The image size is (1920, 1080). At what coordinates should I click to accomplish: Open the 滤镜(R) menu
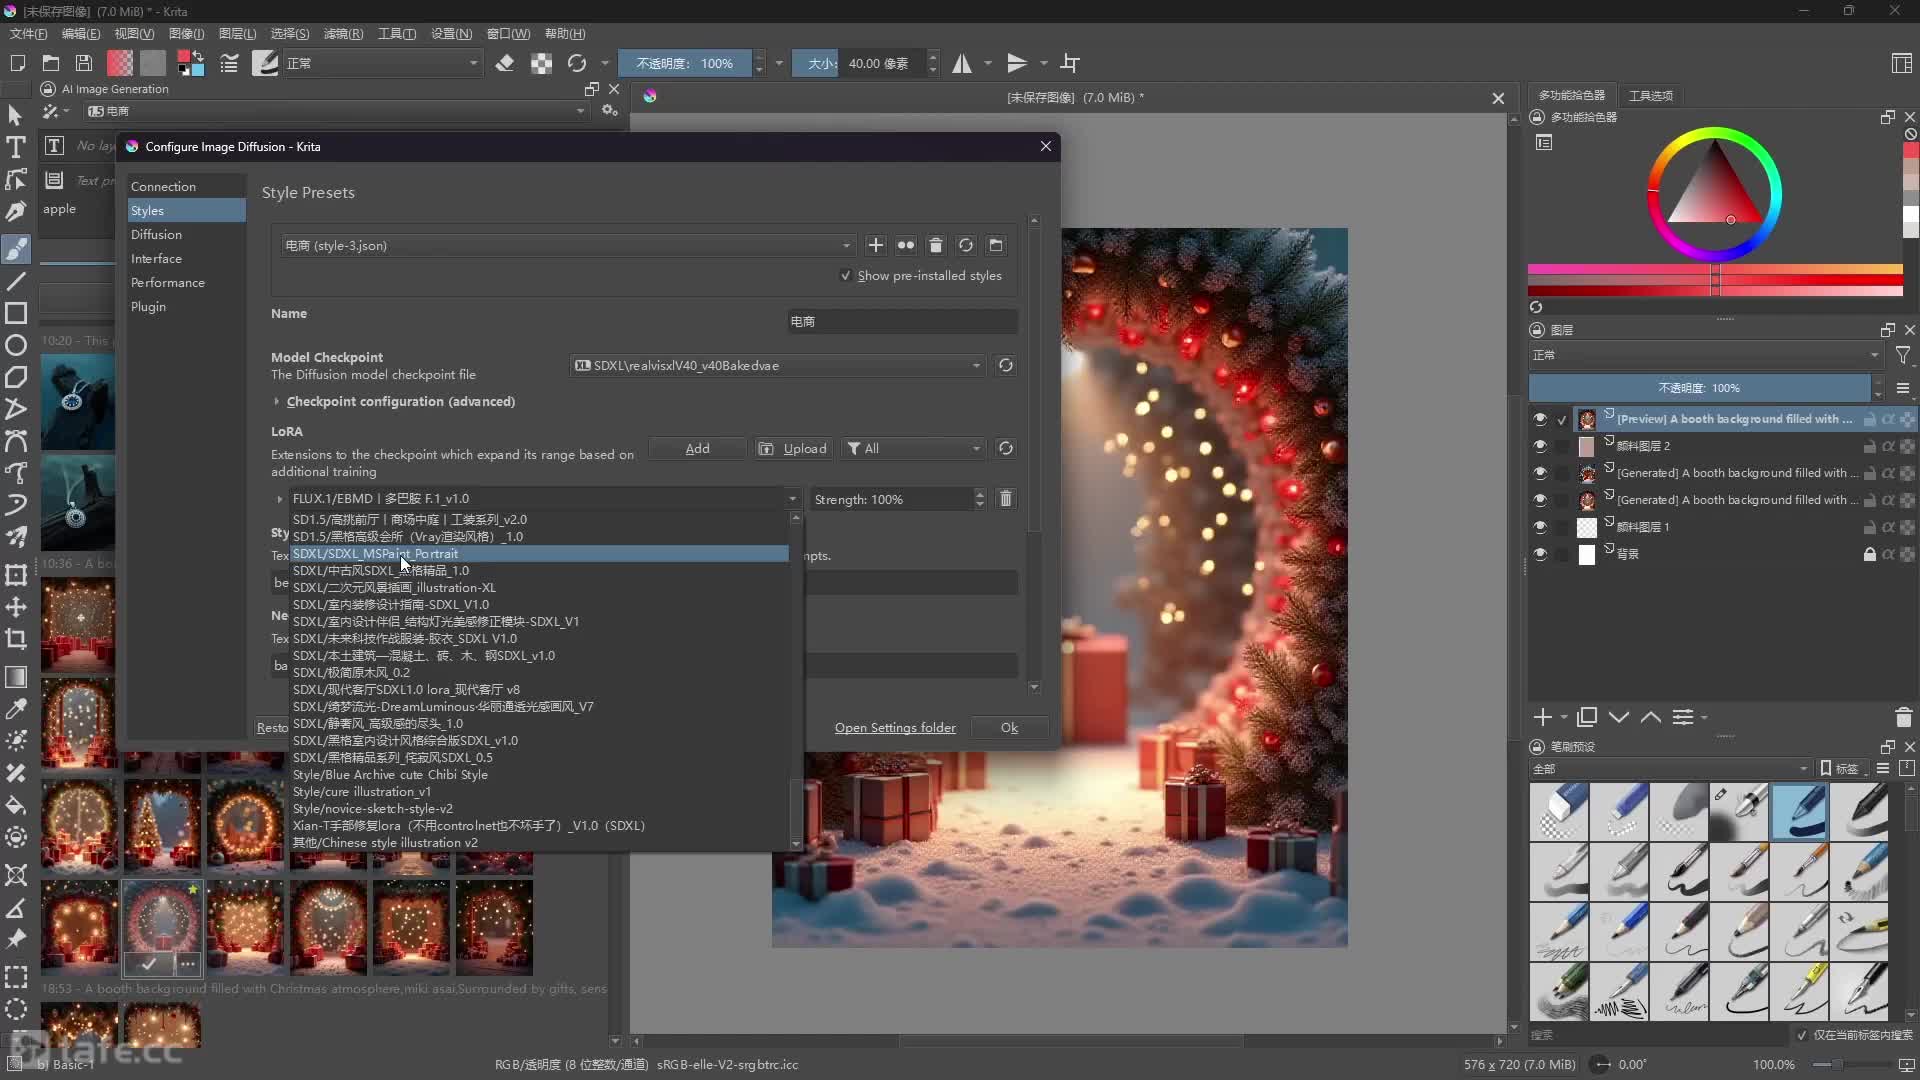point(343,34)
